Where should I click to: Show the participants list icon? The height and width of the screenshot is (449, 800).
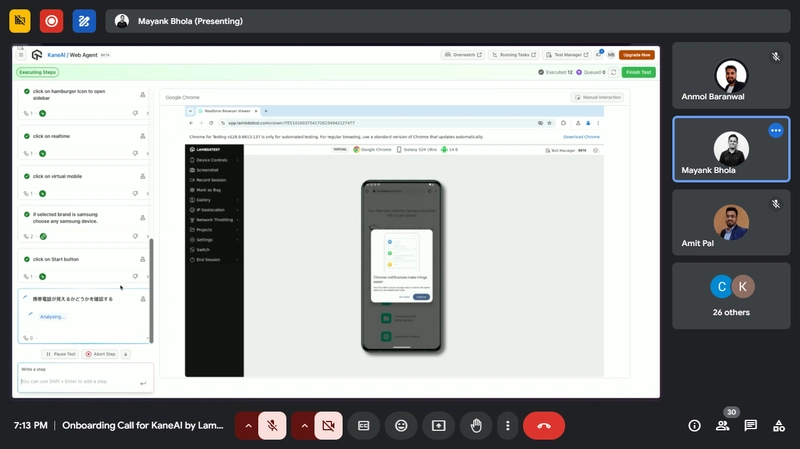tap(722, 426)
